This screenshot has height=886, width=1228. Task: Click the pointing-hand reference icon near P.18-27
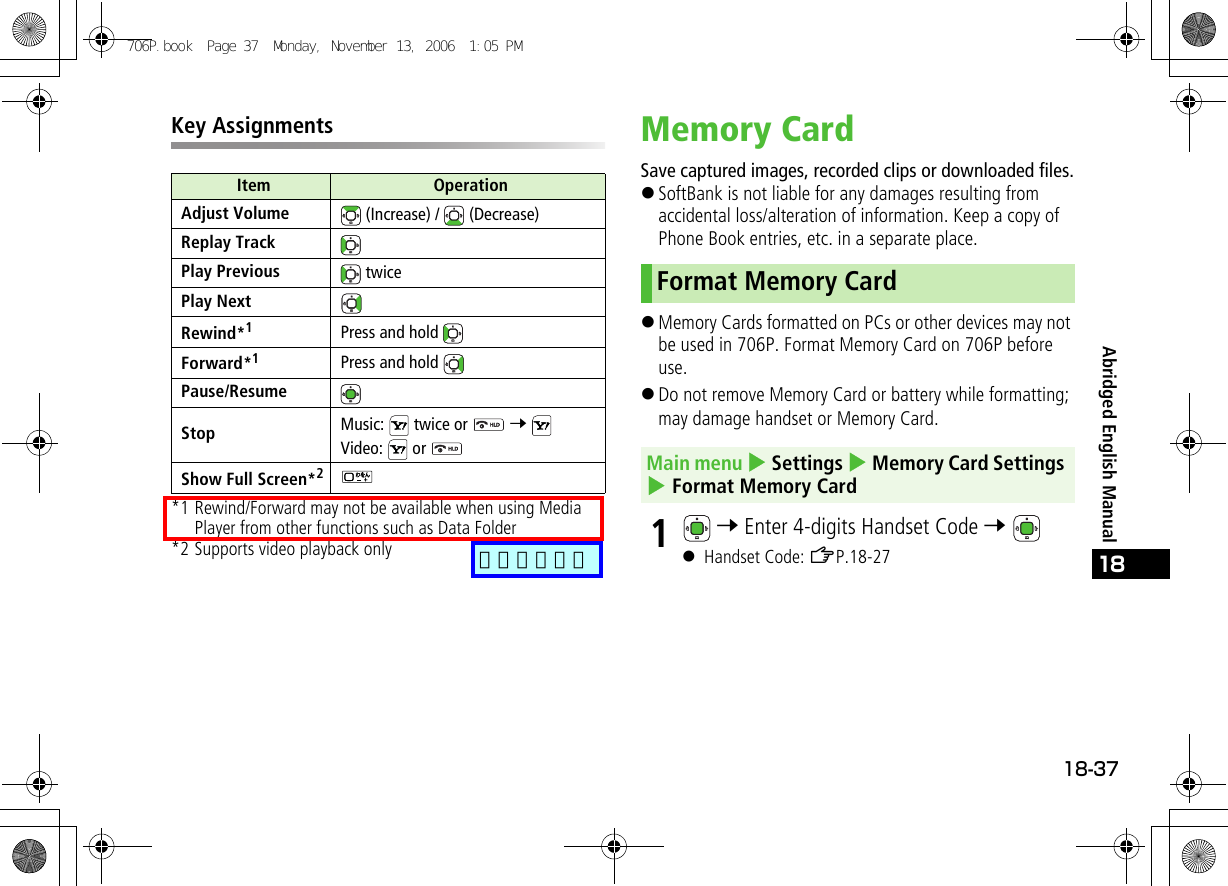(822, 556)
